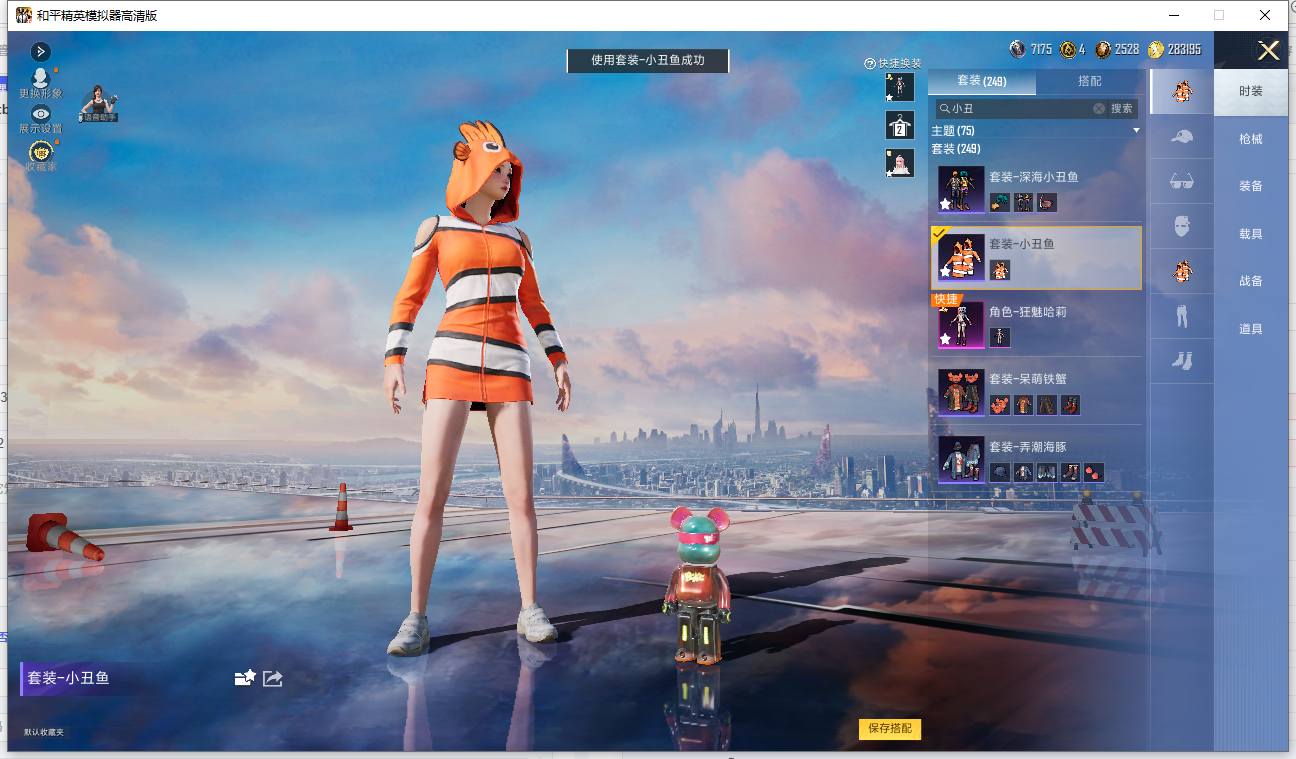Maximize the 和平精英模拟器 window
The height and width of the screenshot is (759, 1296).
[1219, 15]
